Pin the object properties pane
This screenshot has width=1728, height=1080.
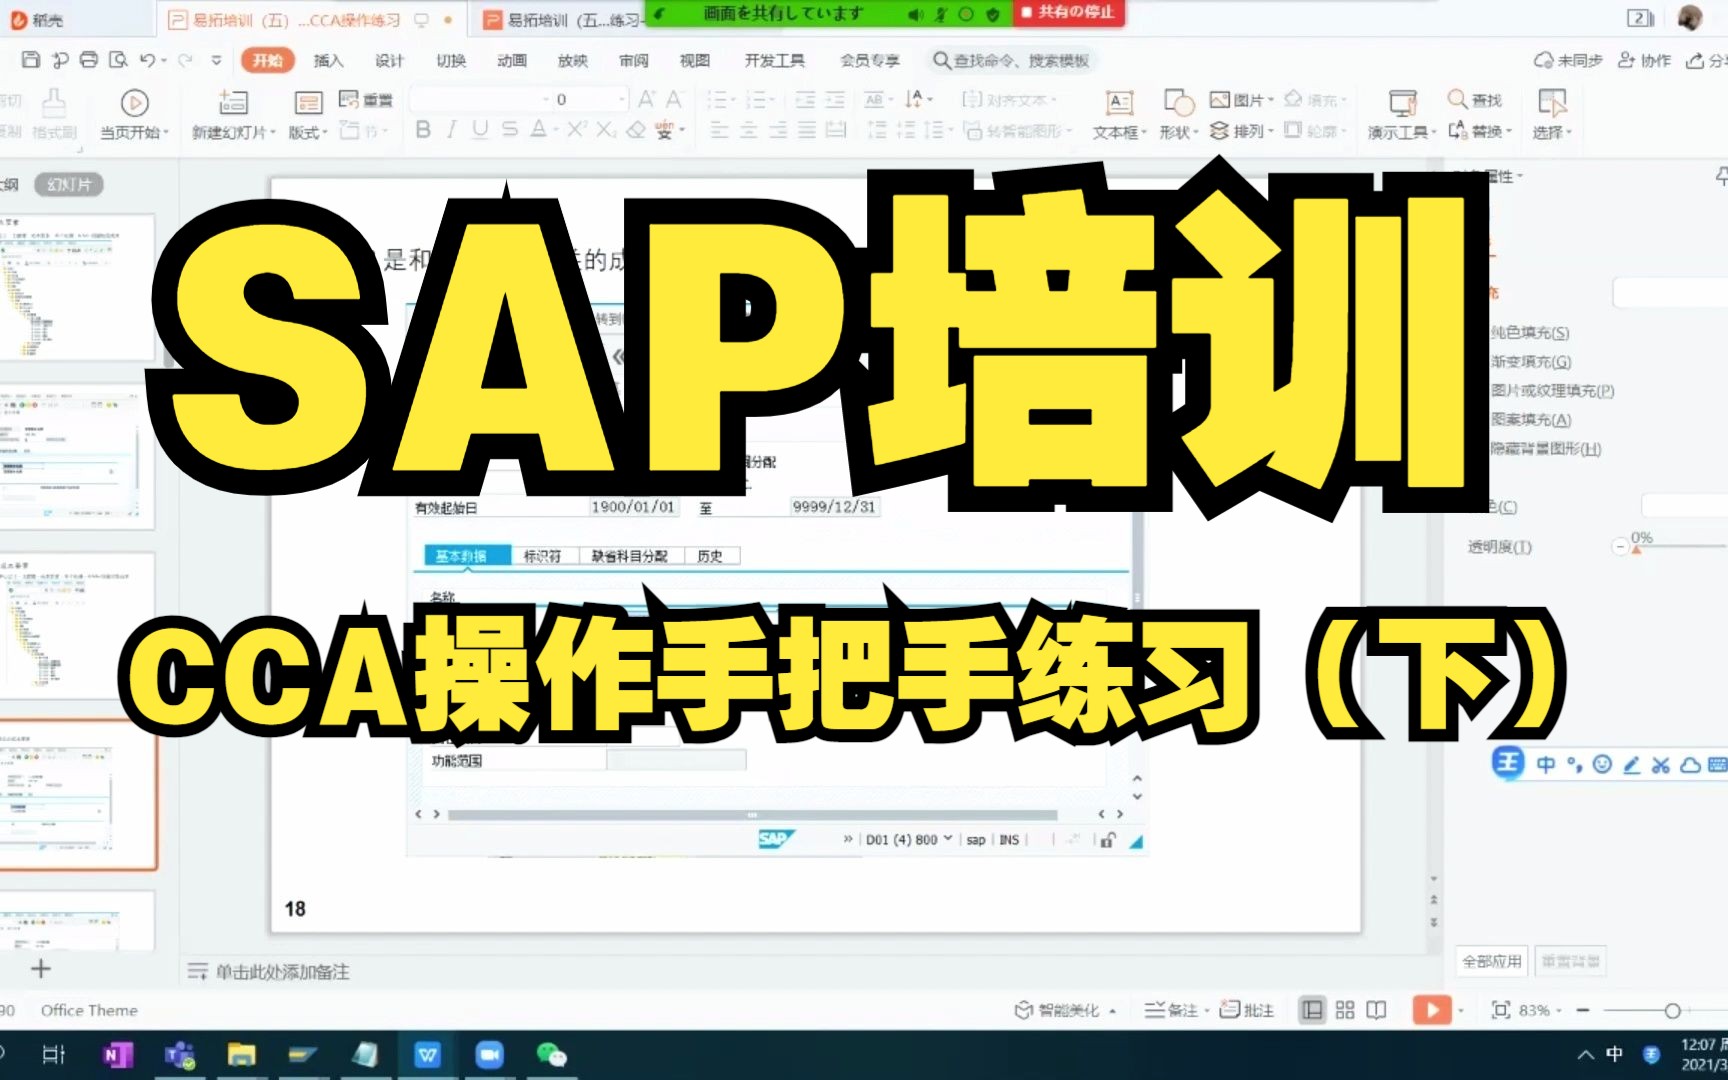point(1721,176)
